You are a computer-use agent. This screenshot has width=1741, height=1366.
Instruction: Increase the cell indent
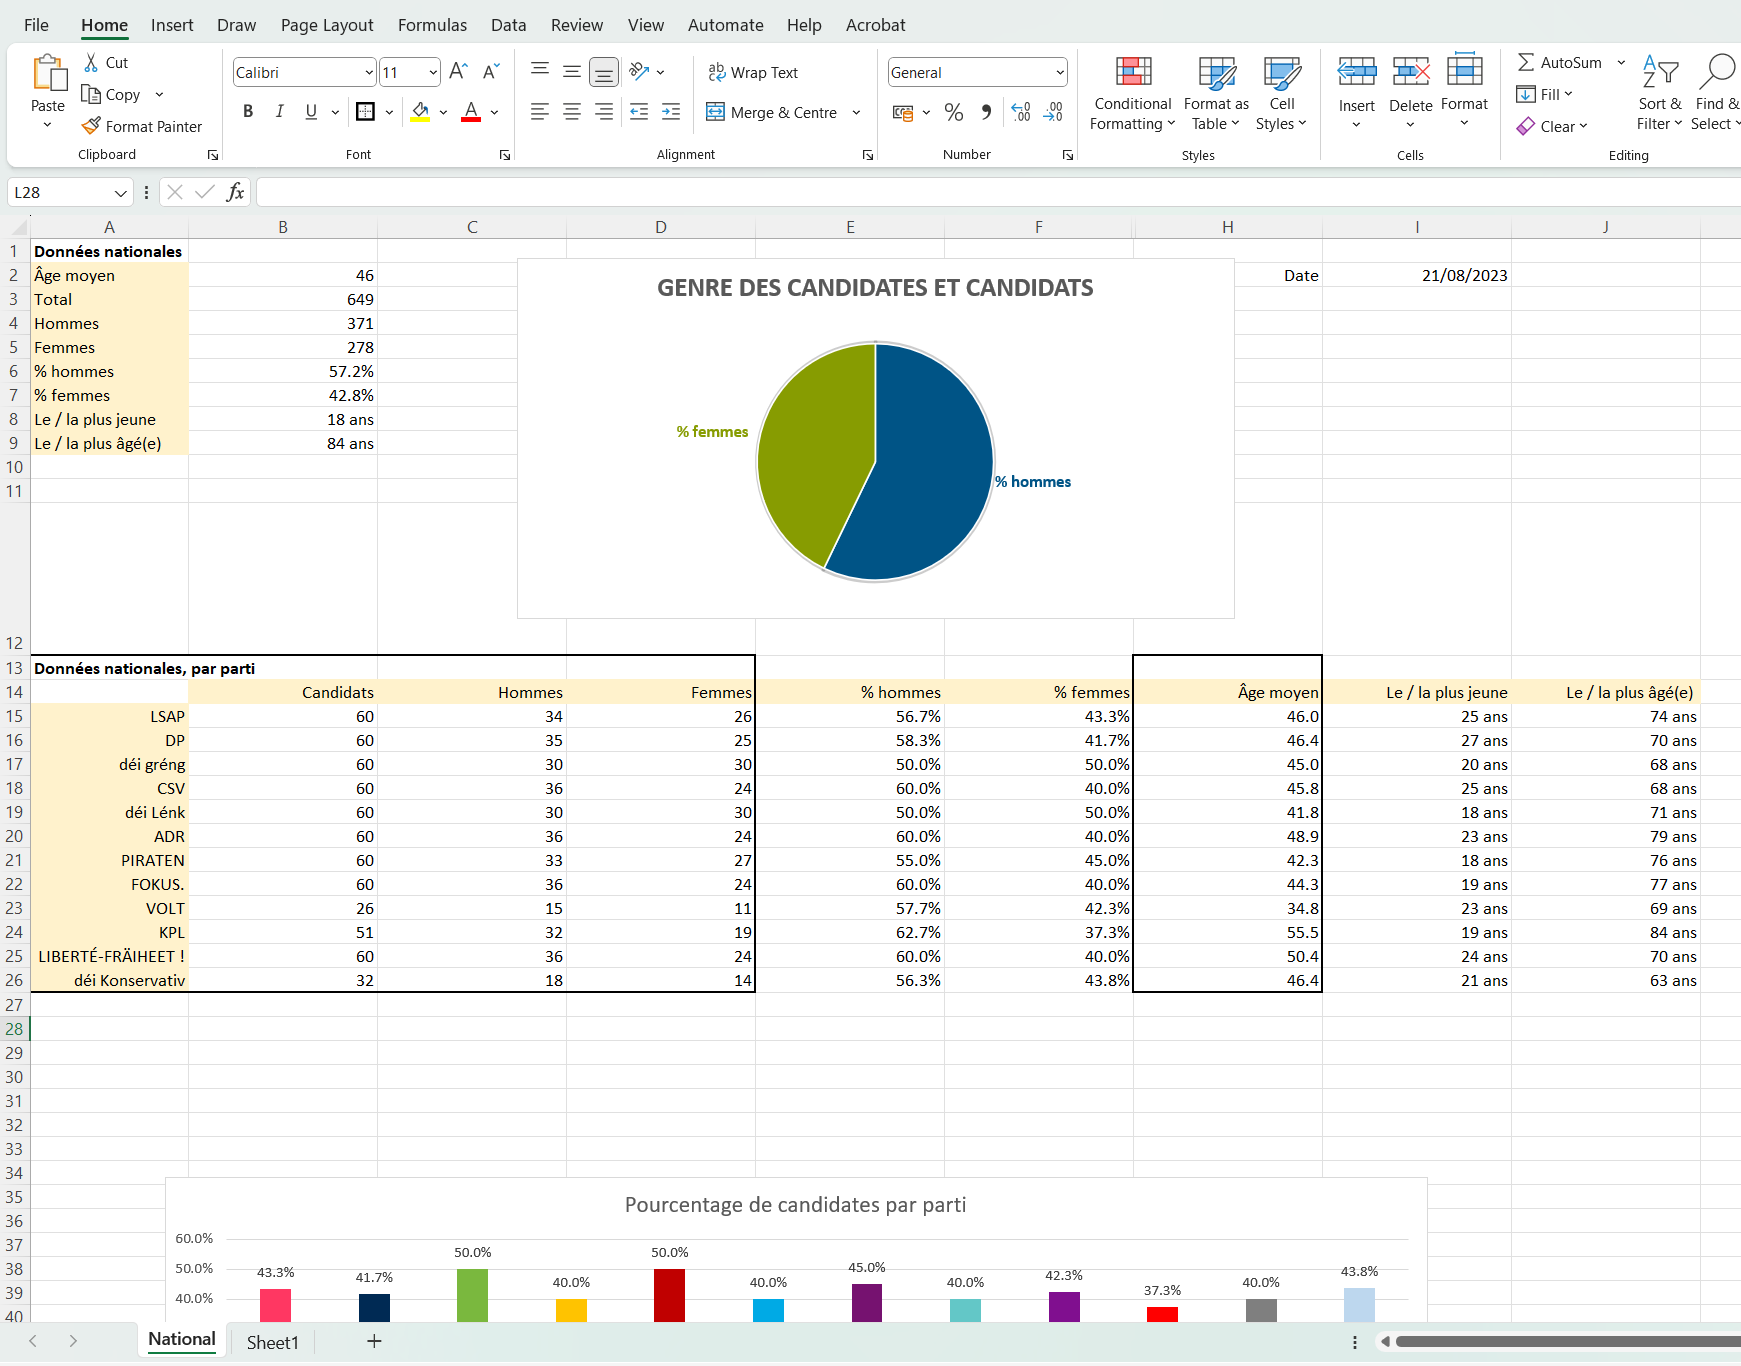[671, 112]
